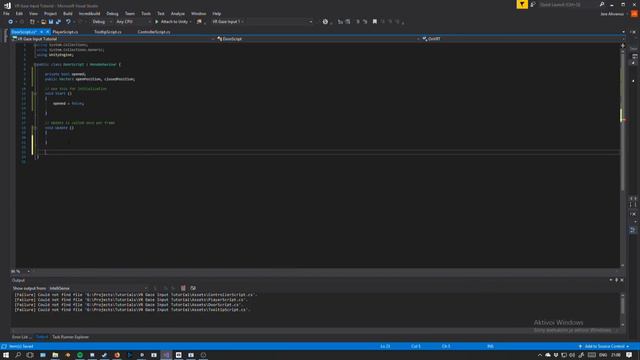
Task: Click the Visual Studio taskbar icon
Action: click(x=166, y=355)
